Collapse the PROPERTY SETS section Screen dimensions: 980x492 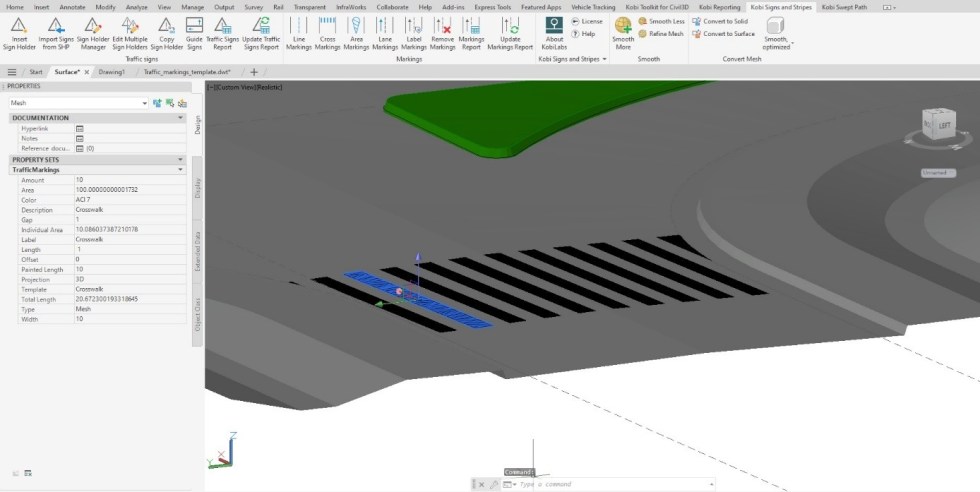[x=181, y=159]
